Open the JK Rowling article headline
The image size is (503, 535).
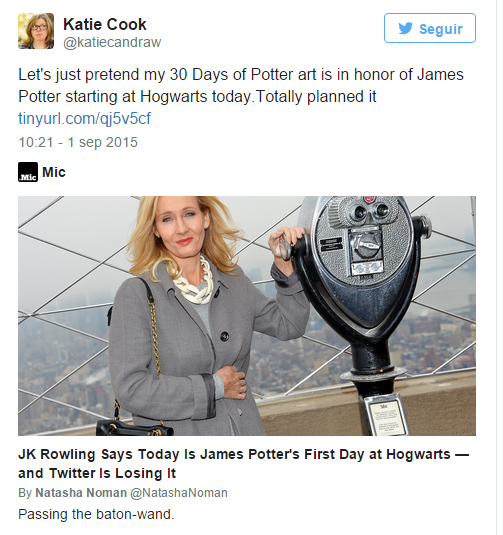[x=244, y=464]
